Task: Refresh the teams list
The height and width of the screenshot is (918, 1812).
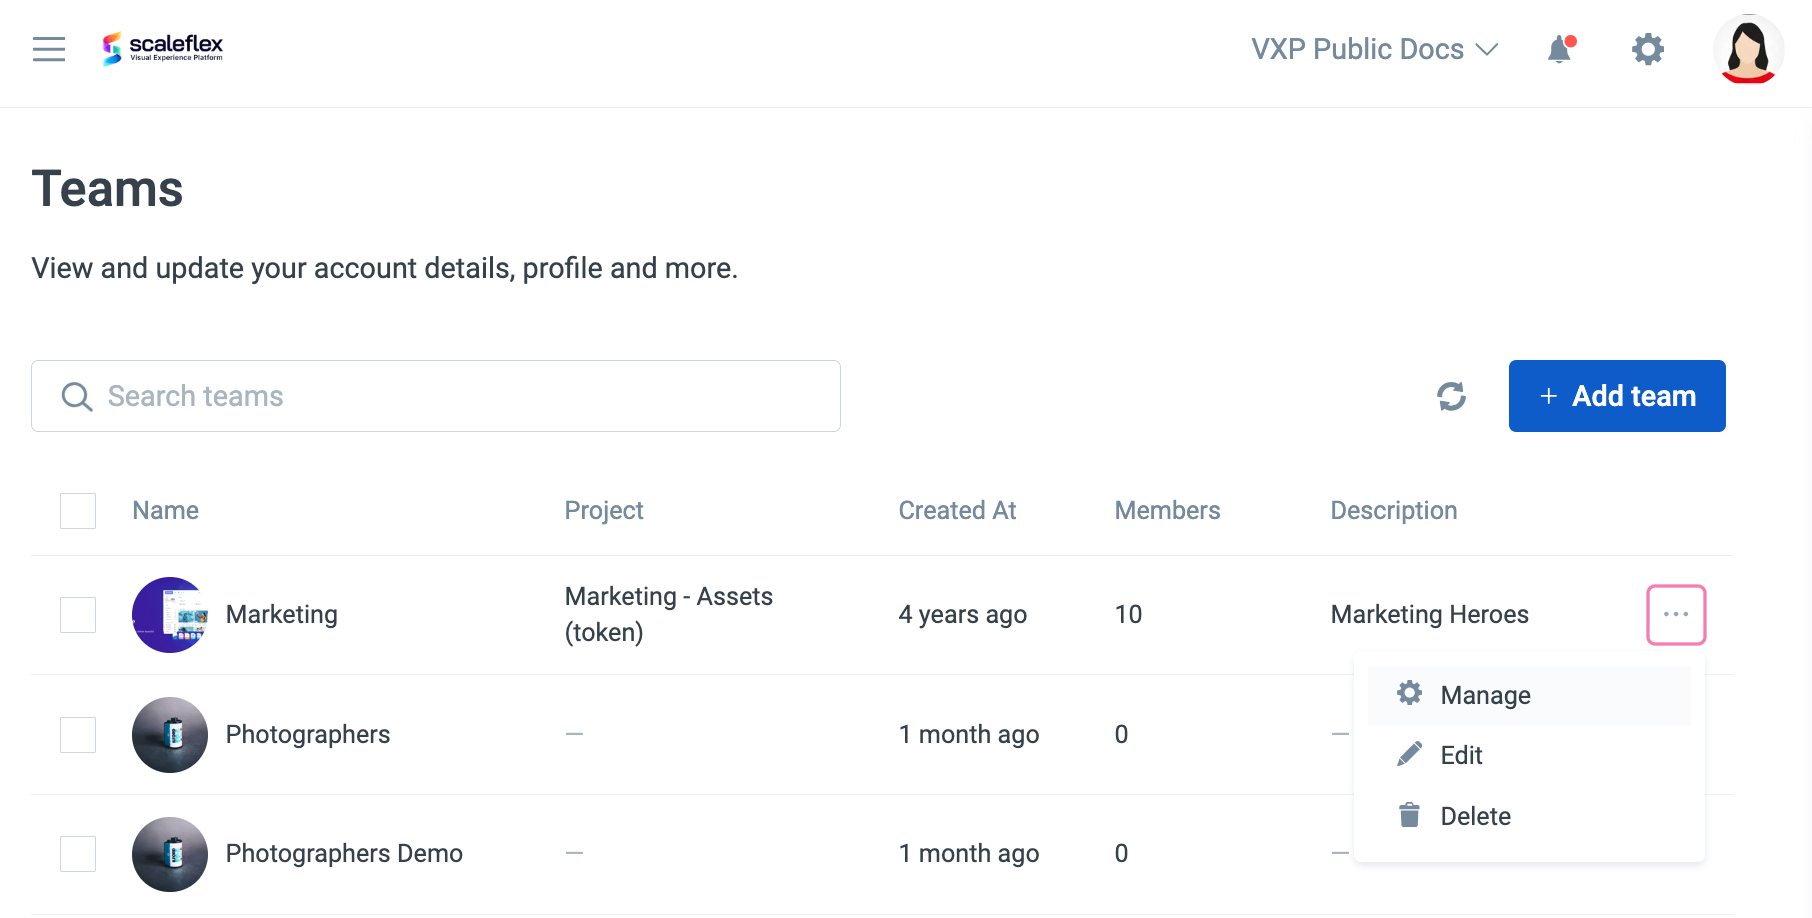Action: 1451,396
